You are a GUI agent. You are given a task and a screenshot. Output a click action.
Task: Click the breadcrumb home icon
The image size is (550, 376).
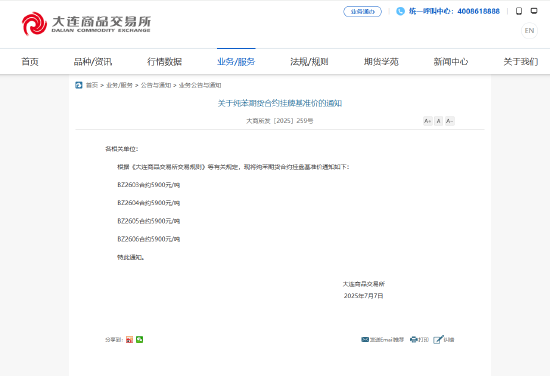[79, 85]
